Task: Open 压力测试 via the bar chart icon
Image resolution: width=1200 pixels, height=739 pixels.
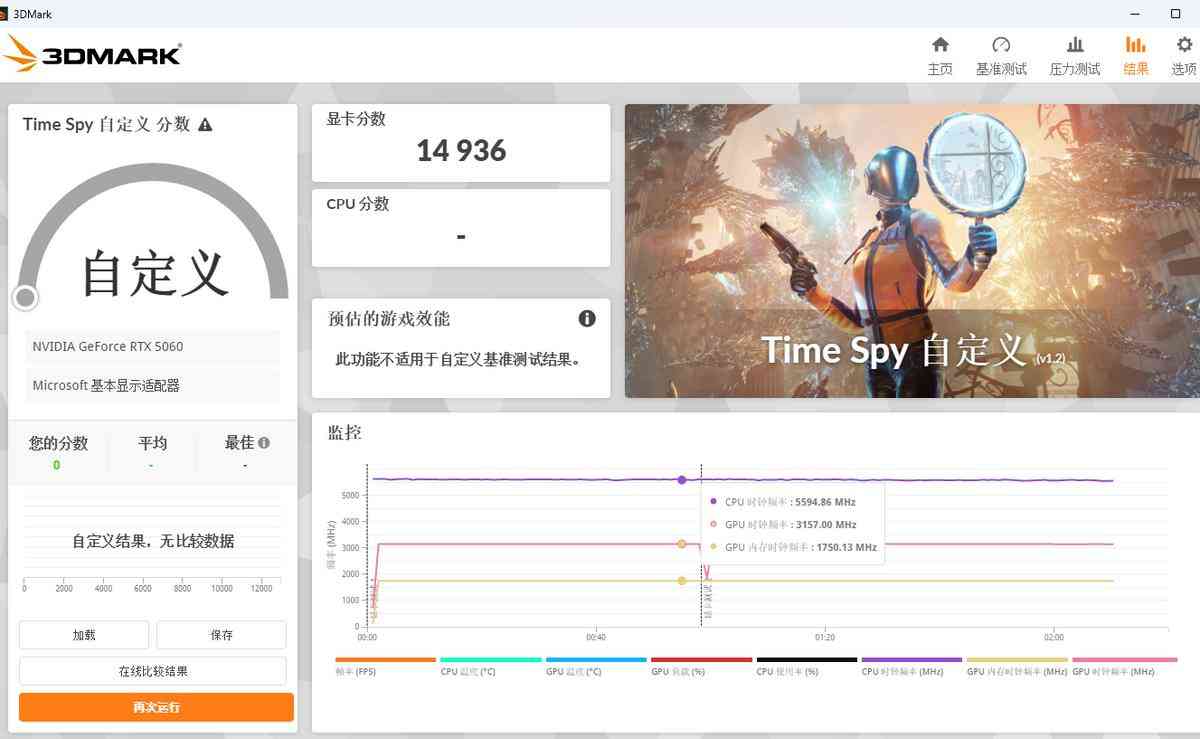Action: (x=1075, y=45)
